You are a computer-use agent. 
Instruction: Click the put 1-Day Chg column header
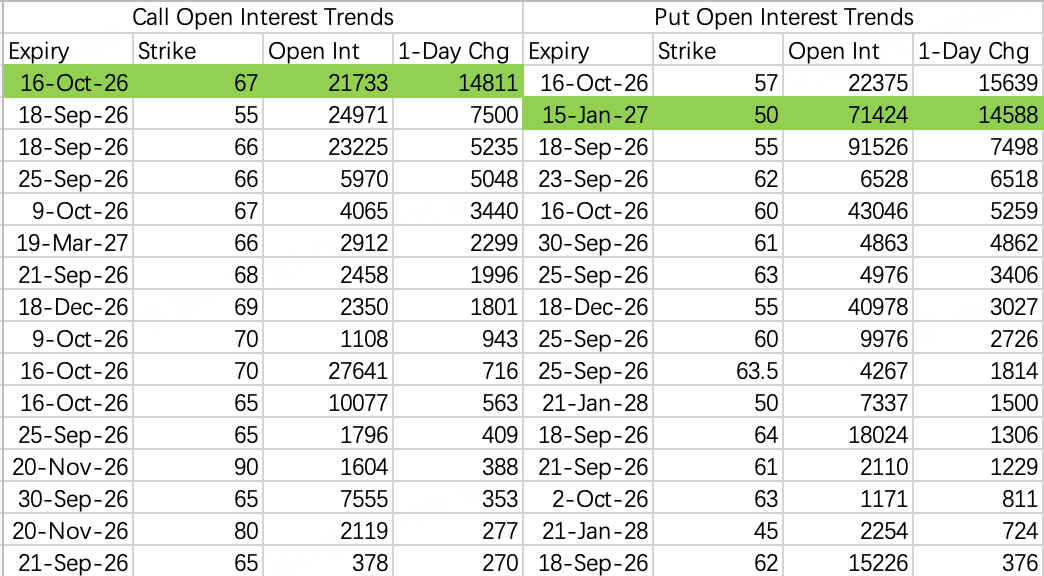point(979,51)
